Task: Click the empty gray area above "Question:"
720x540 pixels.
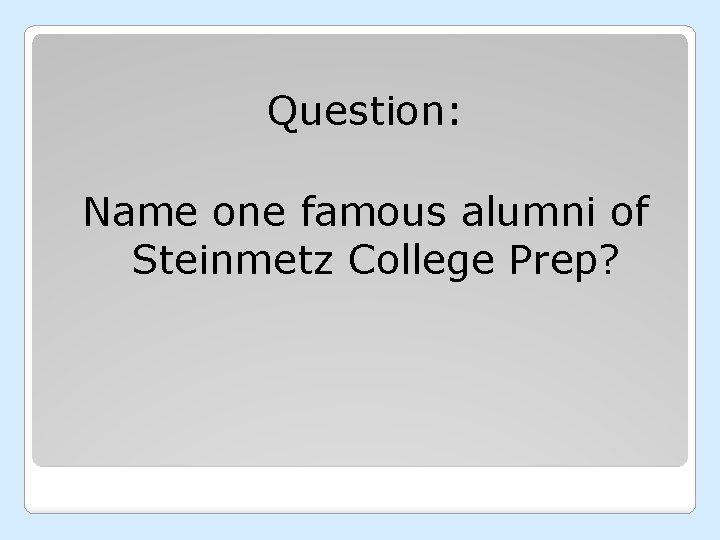Action: [x=360, y=62]
